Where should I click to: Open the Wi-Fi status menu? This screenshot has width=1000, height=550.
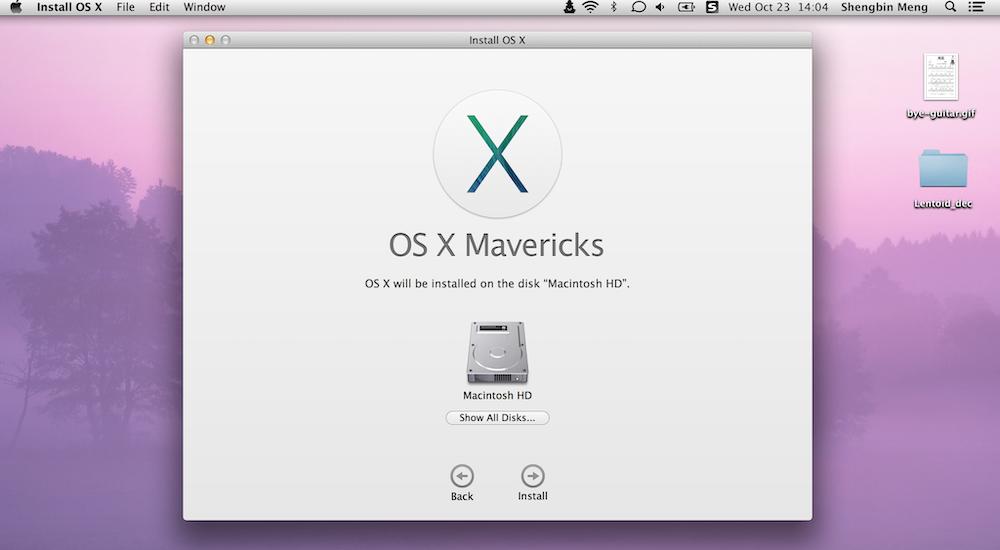tap(591, 7)
